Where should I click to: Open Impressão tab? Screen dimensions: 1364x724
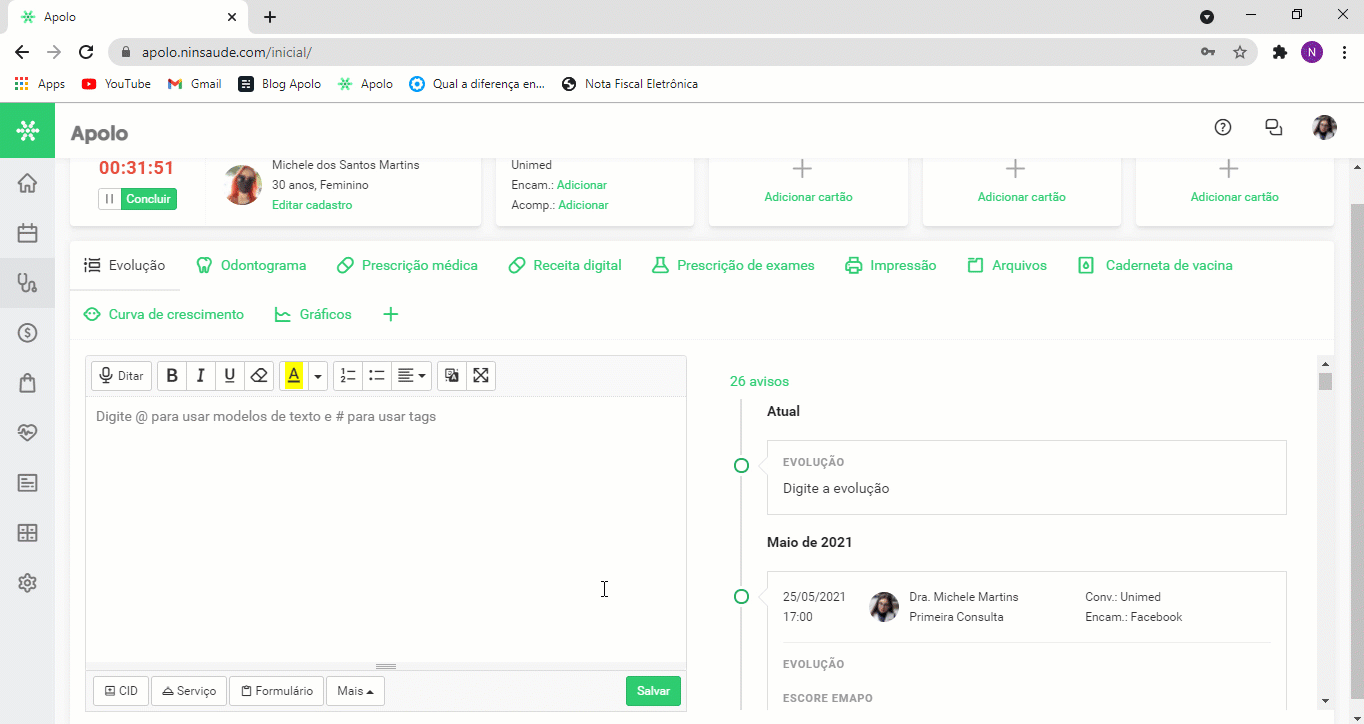[891, 265]
